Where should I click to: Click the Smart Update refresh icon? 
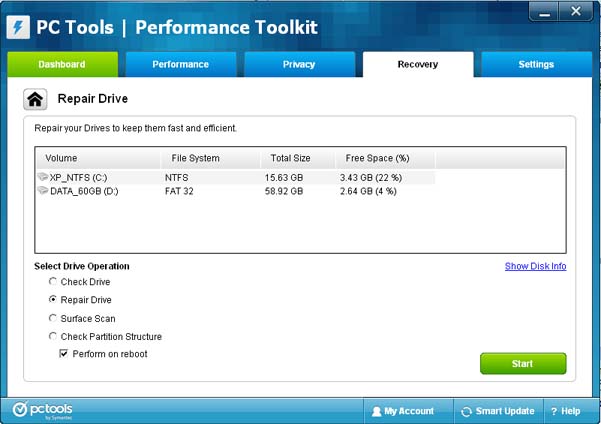[x=466, y=411]
